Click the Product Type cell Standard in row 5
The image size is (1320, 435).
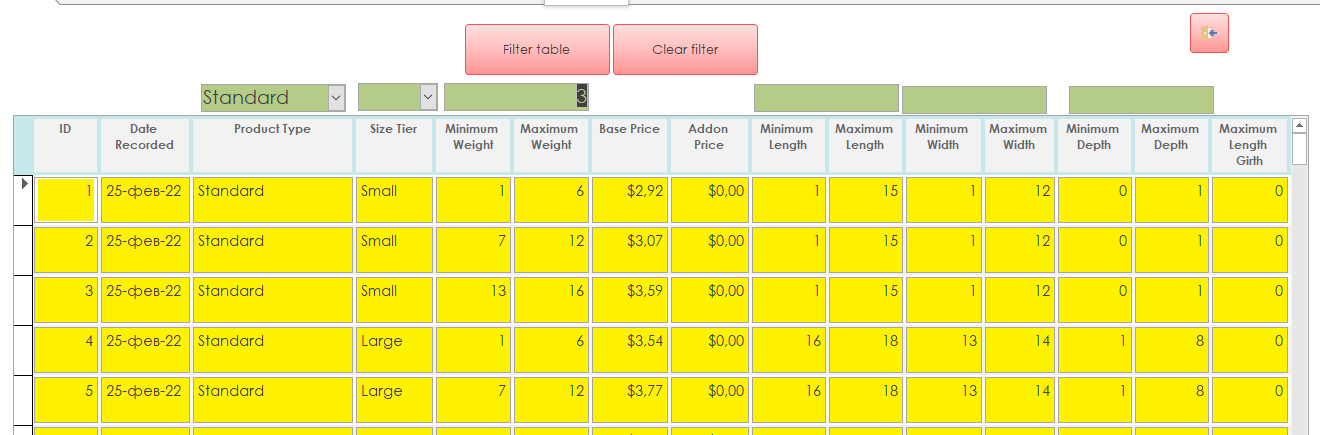(x=273, y=400)
